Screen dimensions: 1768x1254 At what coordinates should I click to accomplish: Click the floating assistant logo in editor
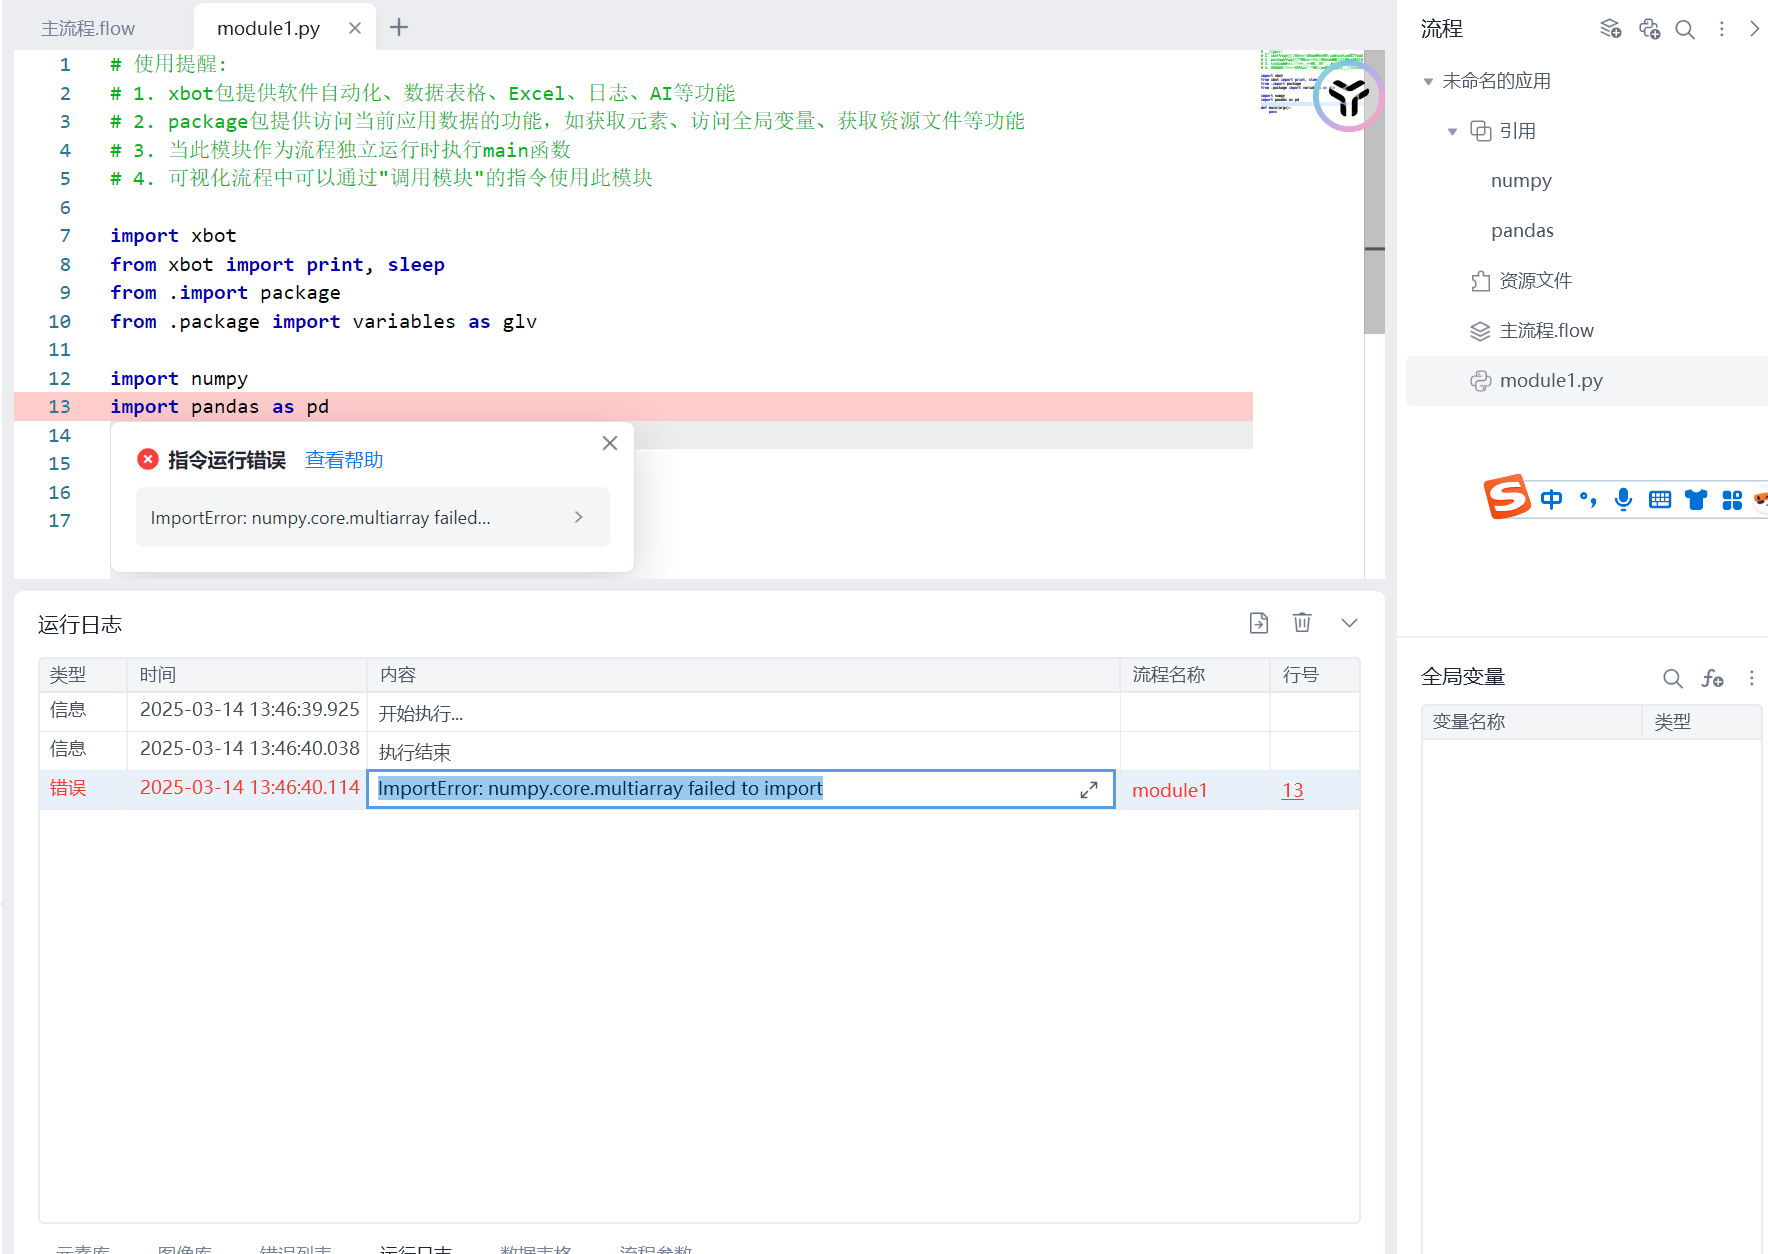pos(1347,96)
